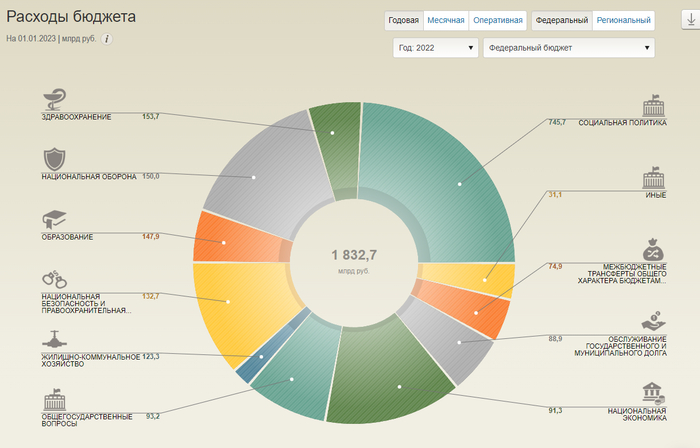The width and height of the screenshot is (700, 448).
Task: Click the Образование label
Action: tap(67, 237)
